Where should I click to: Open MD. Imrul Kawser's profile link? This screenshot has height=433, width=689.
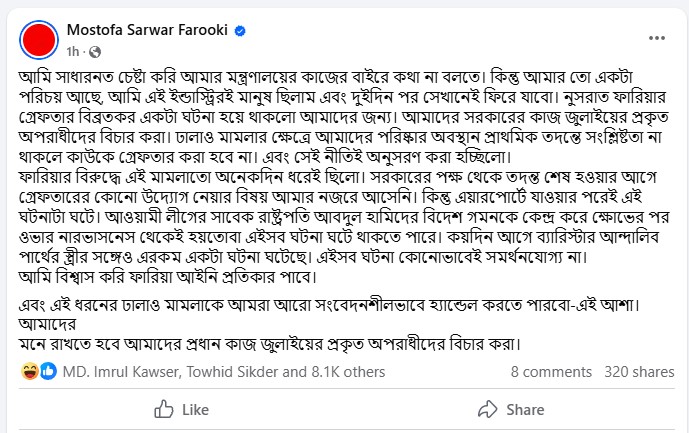(121, 372)
